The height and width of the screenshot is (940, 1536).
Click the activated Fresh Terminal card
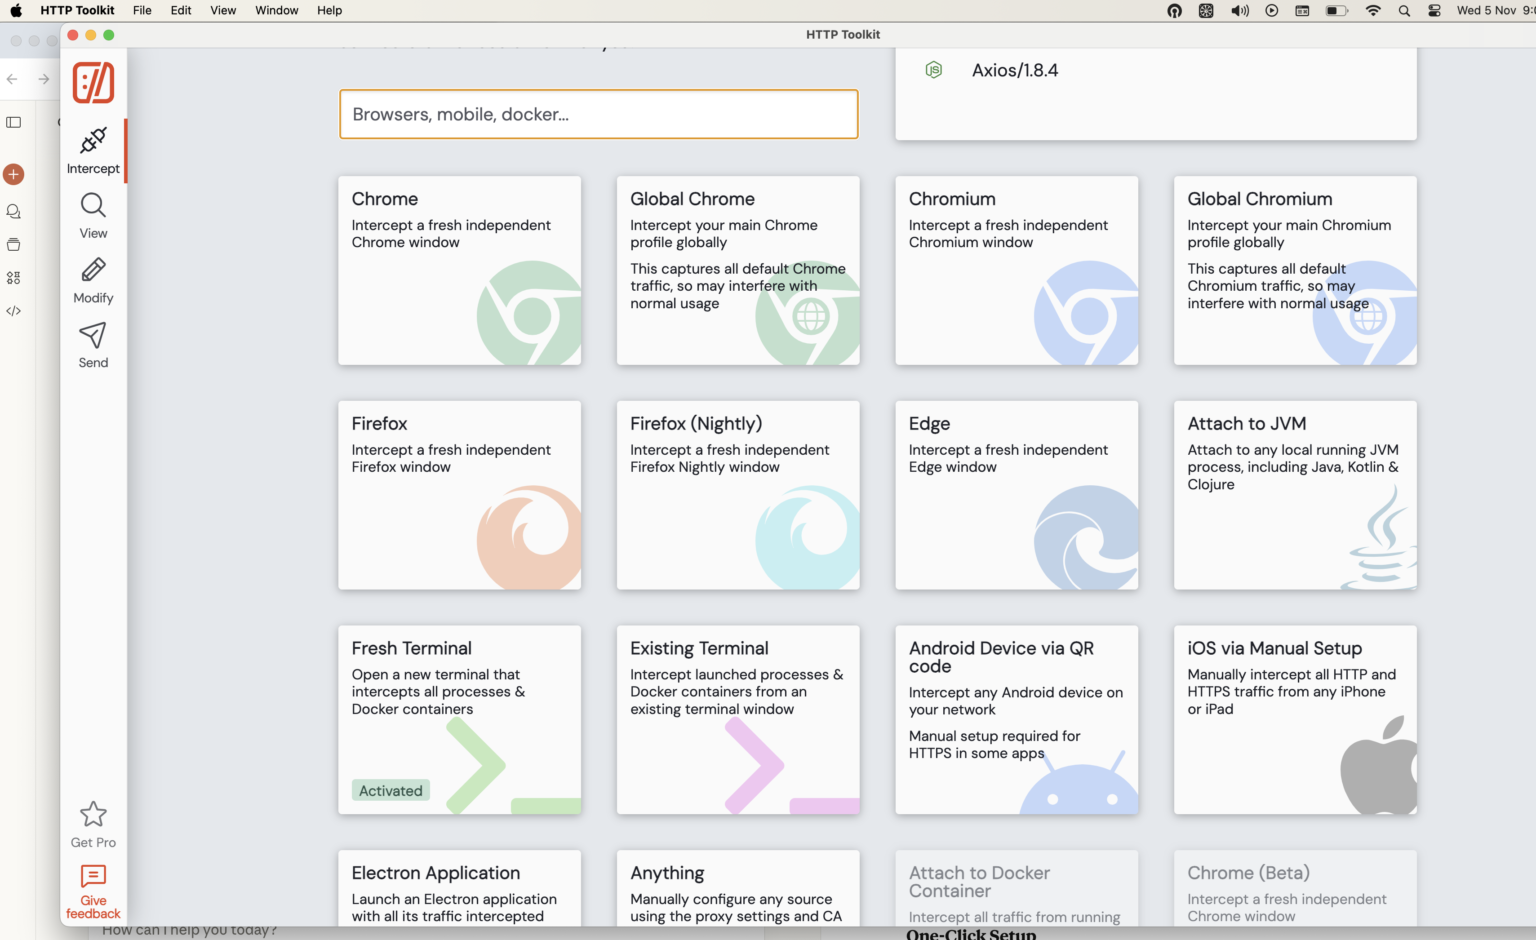click(459, 720)
